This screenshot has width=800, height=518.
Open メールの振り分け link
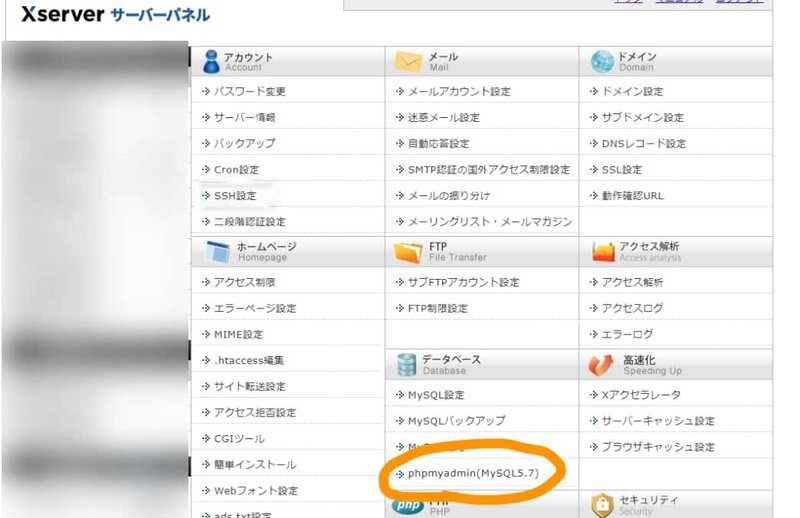click(x=449, y=195)
